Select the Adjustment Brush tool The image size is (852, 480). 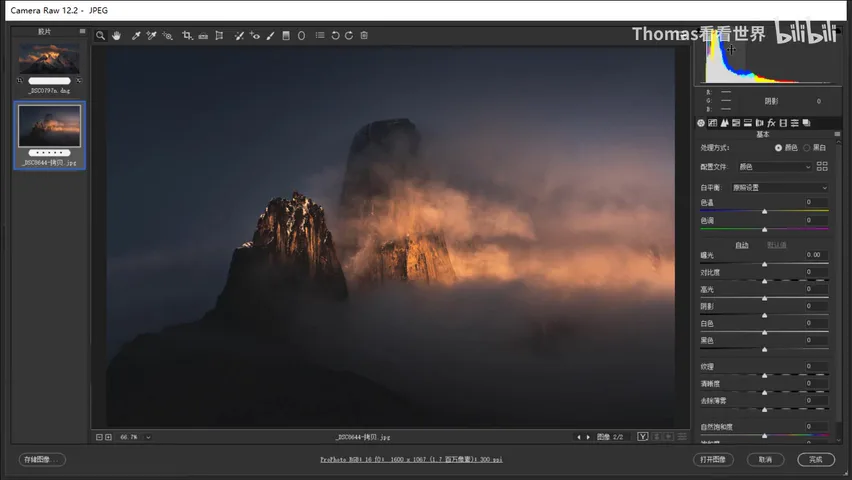point(270,35)
